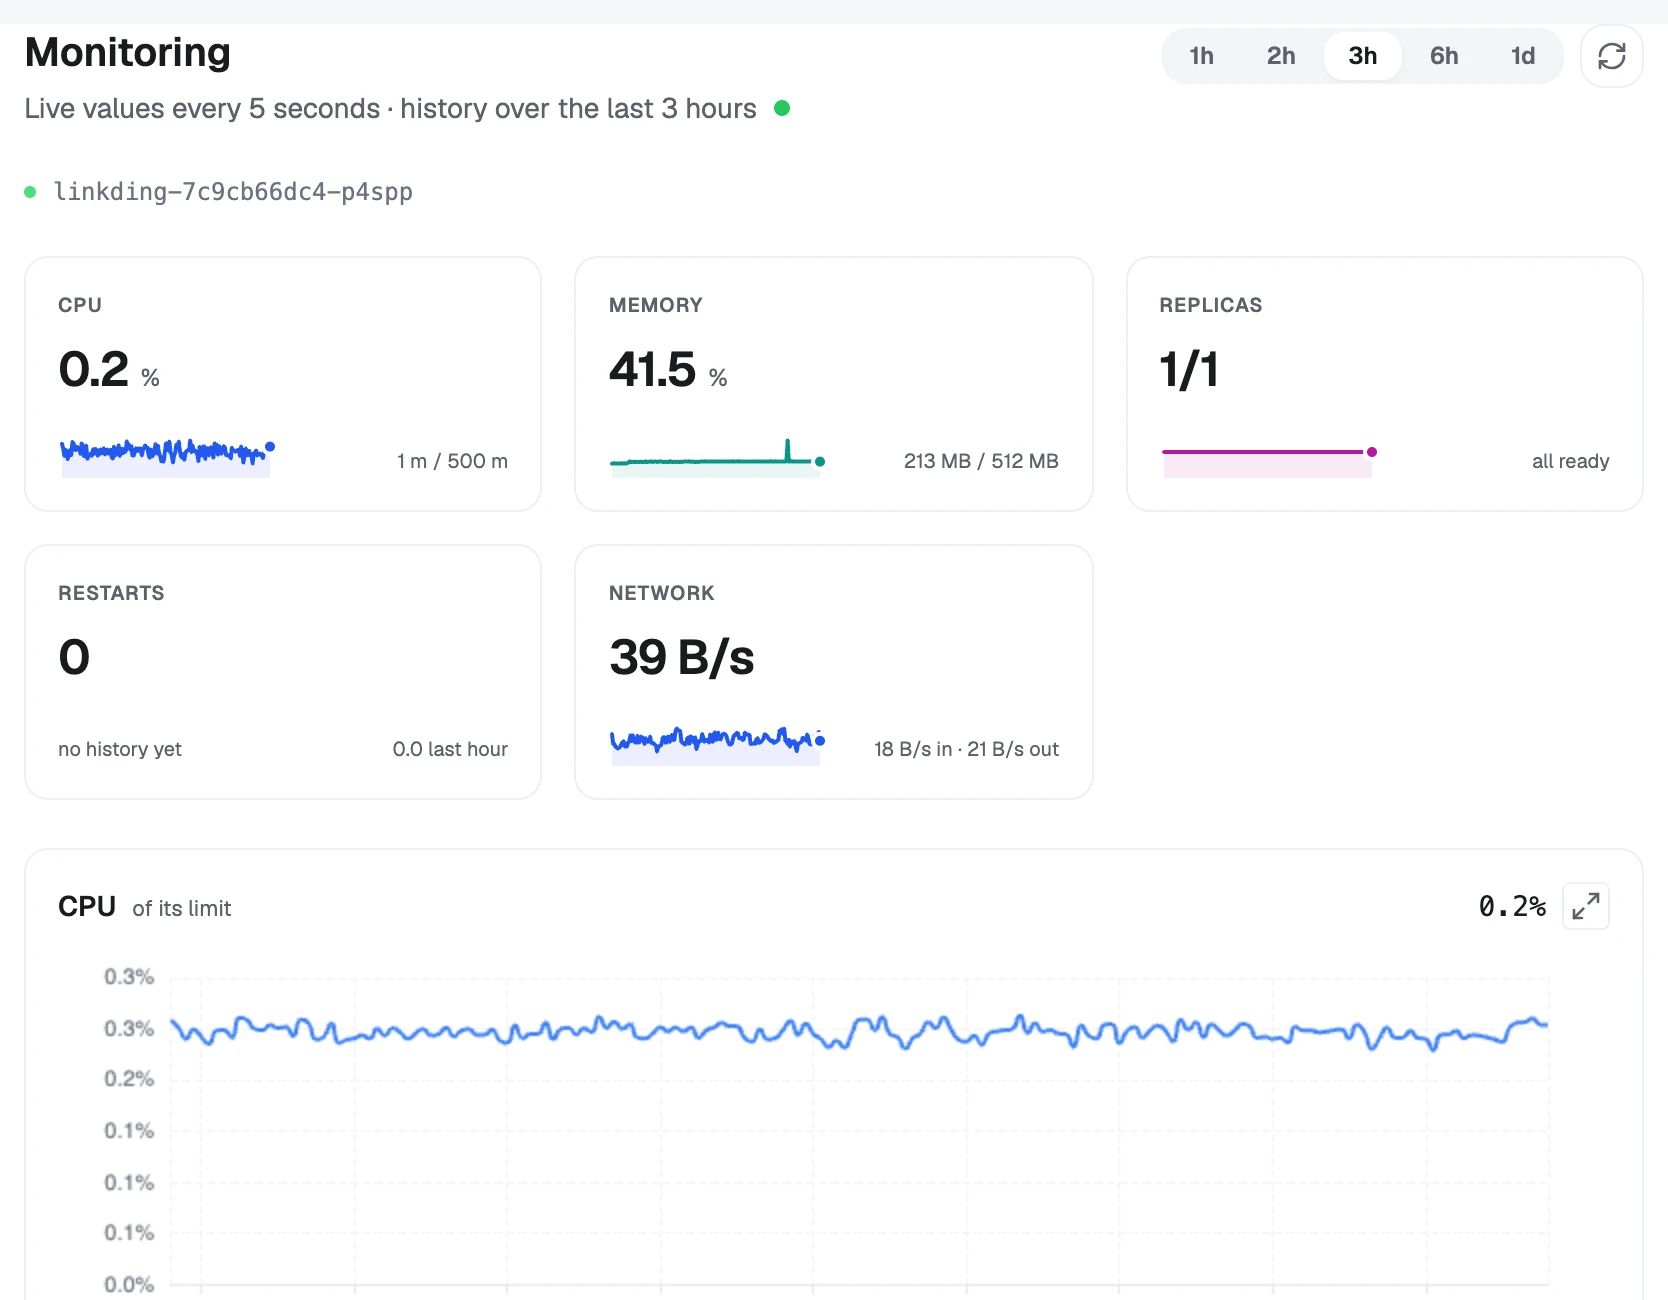Switch to the 6h time range
The height and width of the screenshot is (1300, 1668).
1443,56
